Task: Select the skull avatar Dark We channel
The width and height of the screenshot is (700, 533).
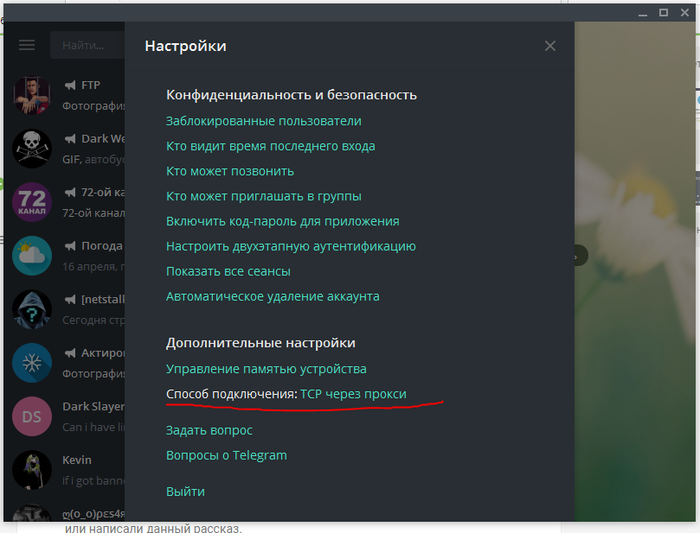Action: 32,148
